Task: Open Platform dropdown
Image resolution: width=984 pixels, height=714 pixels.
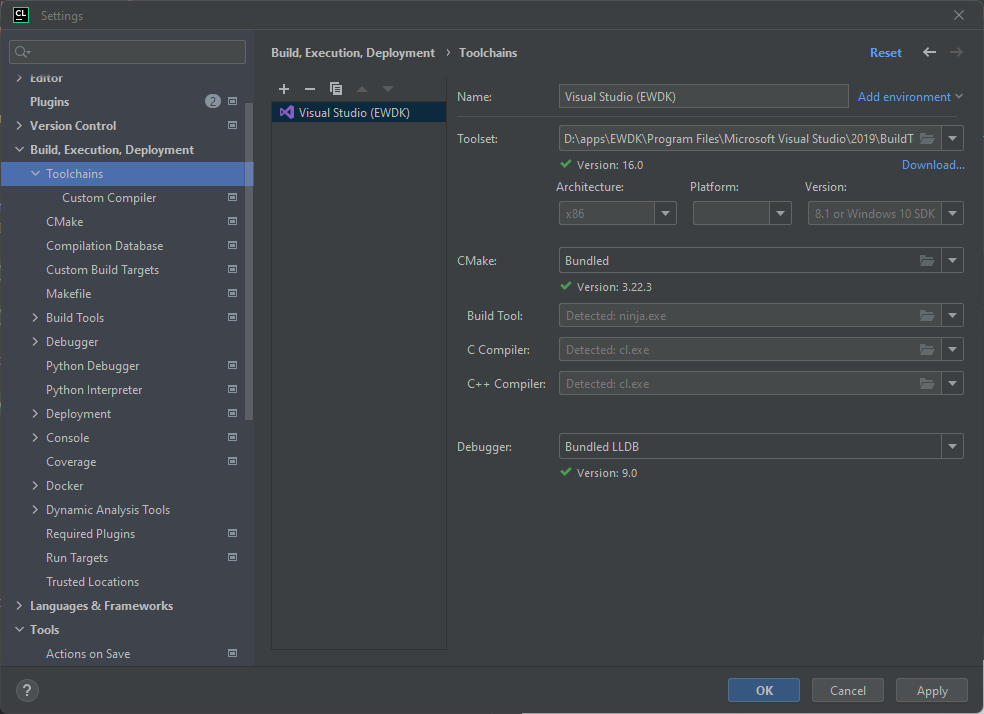Action: coord(780,213)
